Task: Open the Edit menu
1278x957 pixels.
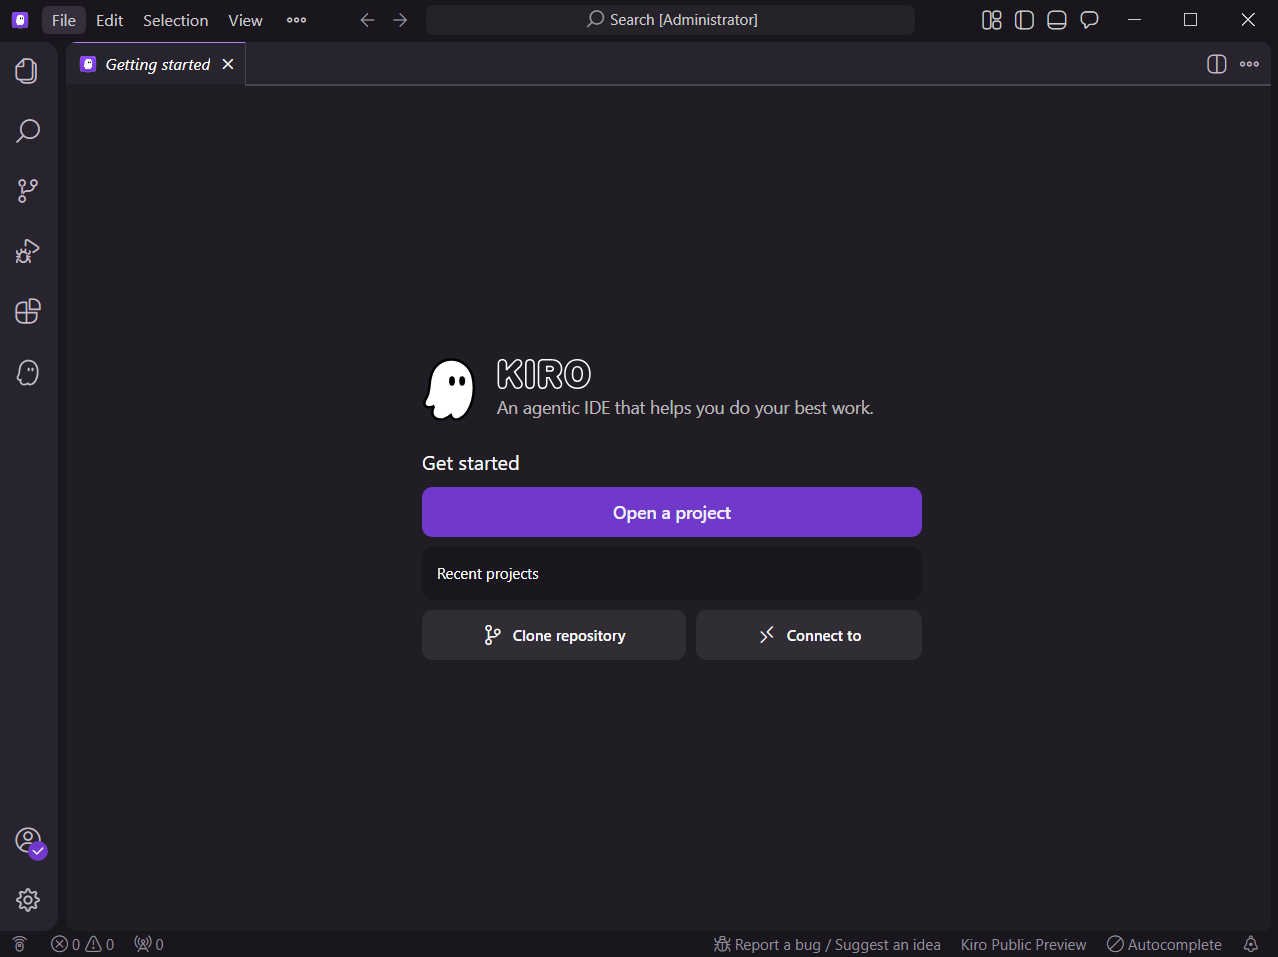Action: point(109,20)
